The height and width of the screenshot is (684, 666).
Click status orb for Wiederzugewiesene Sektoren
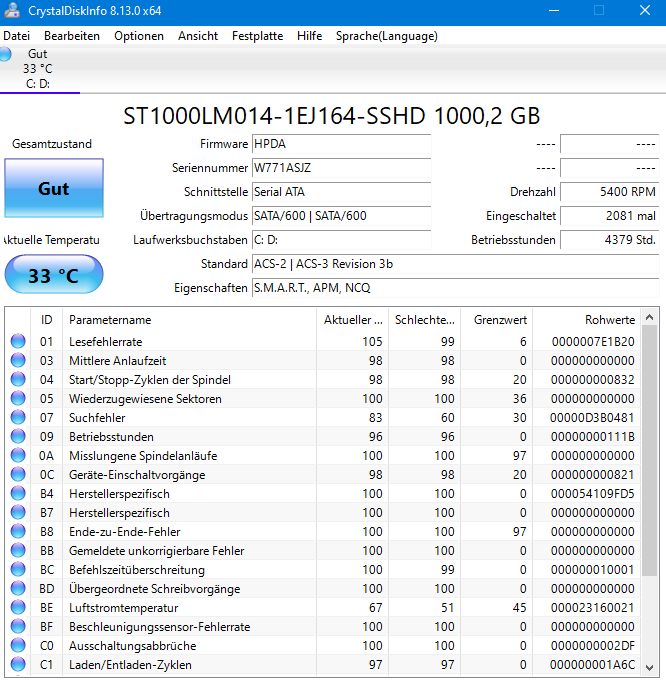[x=18, y=398]
